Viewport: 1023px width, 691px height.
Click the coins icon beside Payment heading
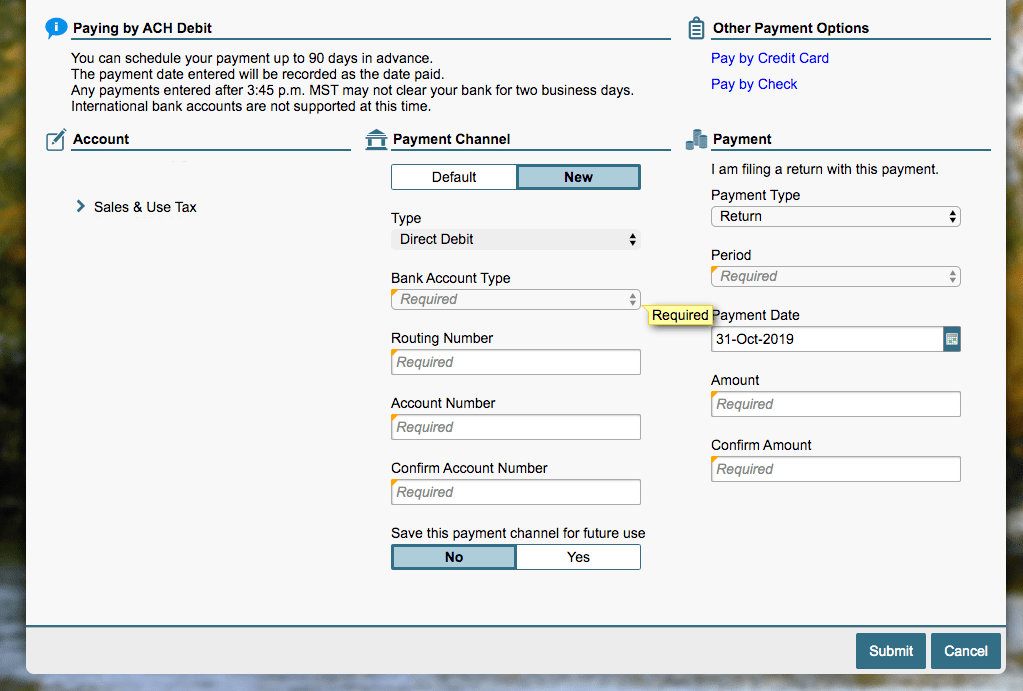coord(696,139)
